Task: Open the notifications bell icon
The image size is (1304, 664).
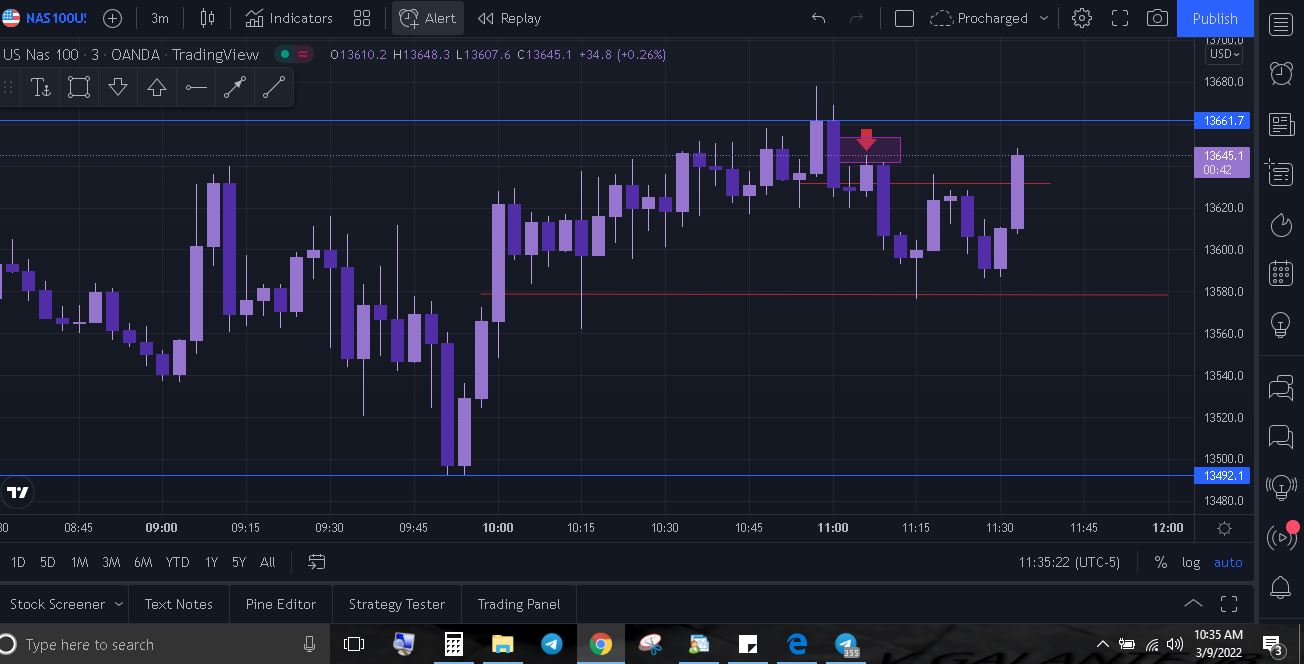Action: point(1281,588)
